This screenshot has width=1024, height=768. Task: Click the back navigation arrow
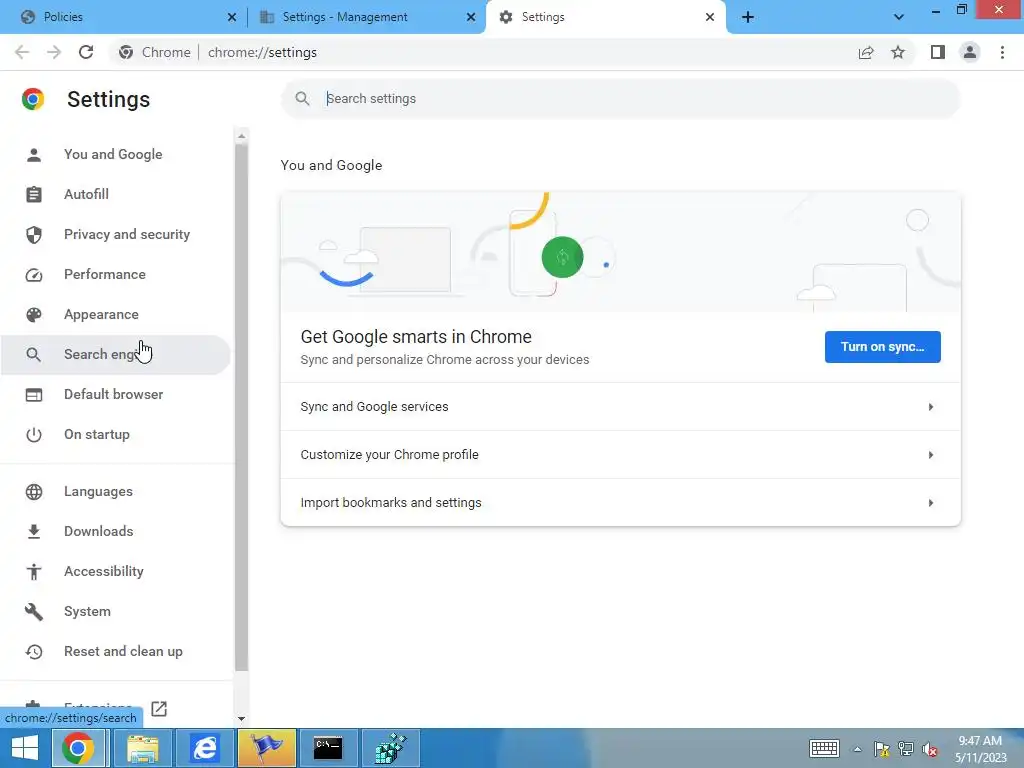click(x=22, y=52)
